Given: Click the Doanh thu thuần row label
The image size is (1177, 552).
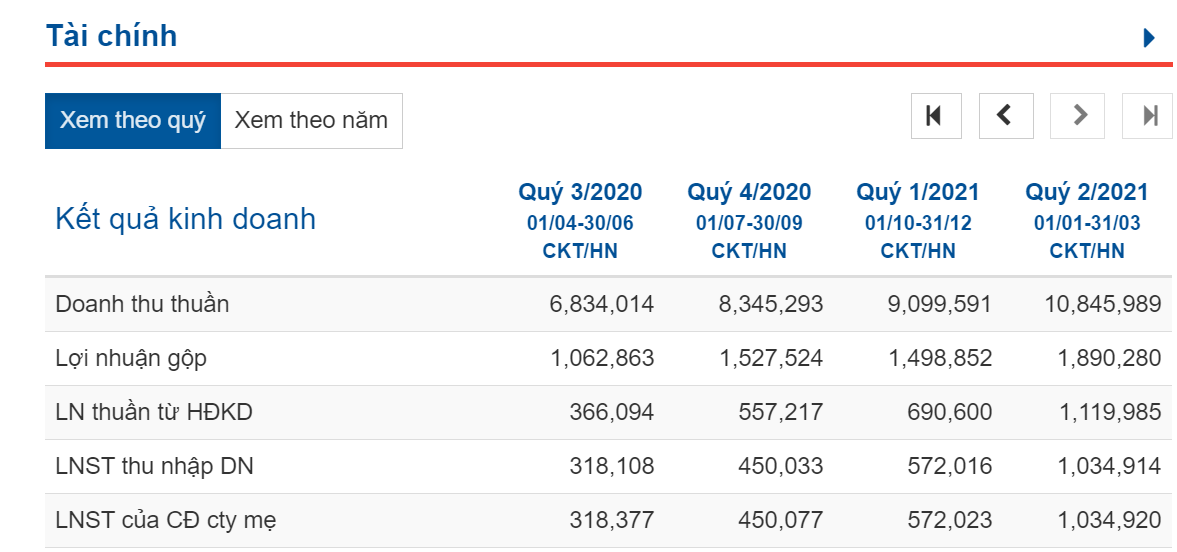Looking at the screenshot, I should [142, 304].
